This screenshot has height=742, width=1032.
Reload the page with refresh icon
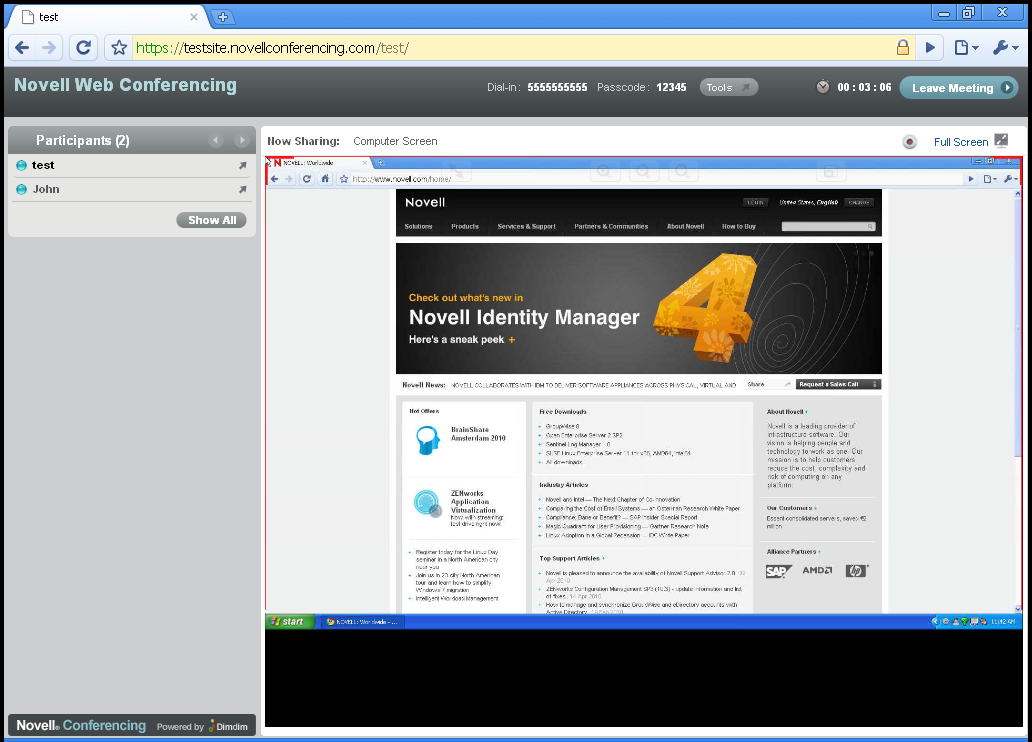click(x=84, y=47)
